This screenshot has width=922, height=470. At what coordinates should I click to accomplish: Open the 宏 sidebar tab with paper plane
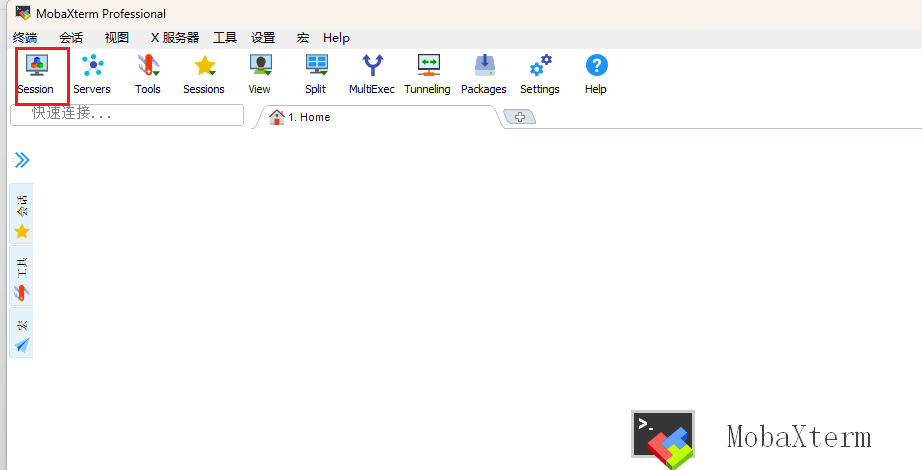(x=22, y=332)
